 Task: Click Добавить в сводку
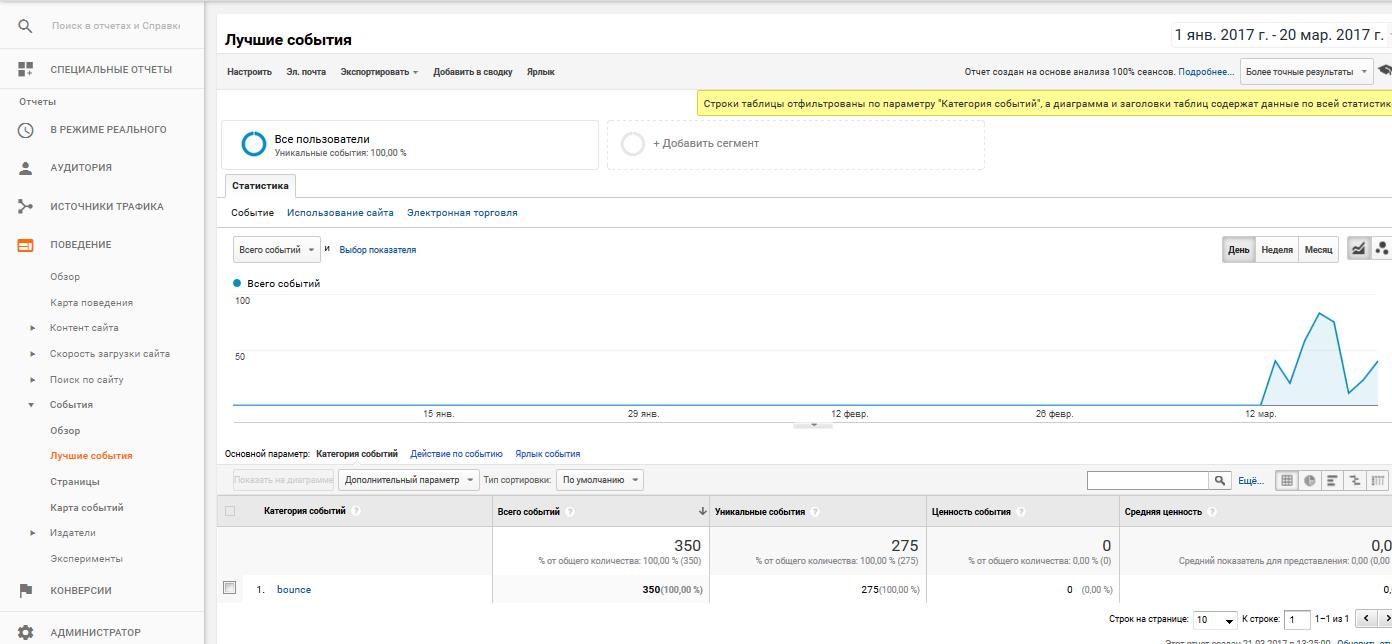473,72
